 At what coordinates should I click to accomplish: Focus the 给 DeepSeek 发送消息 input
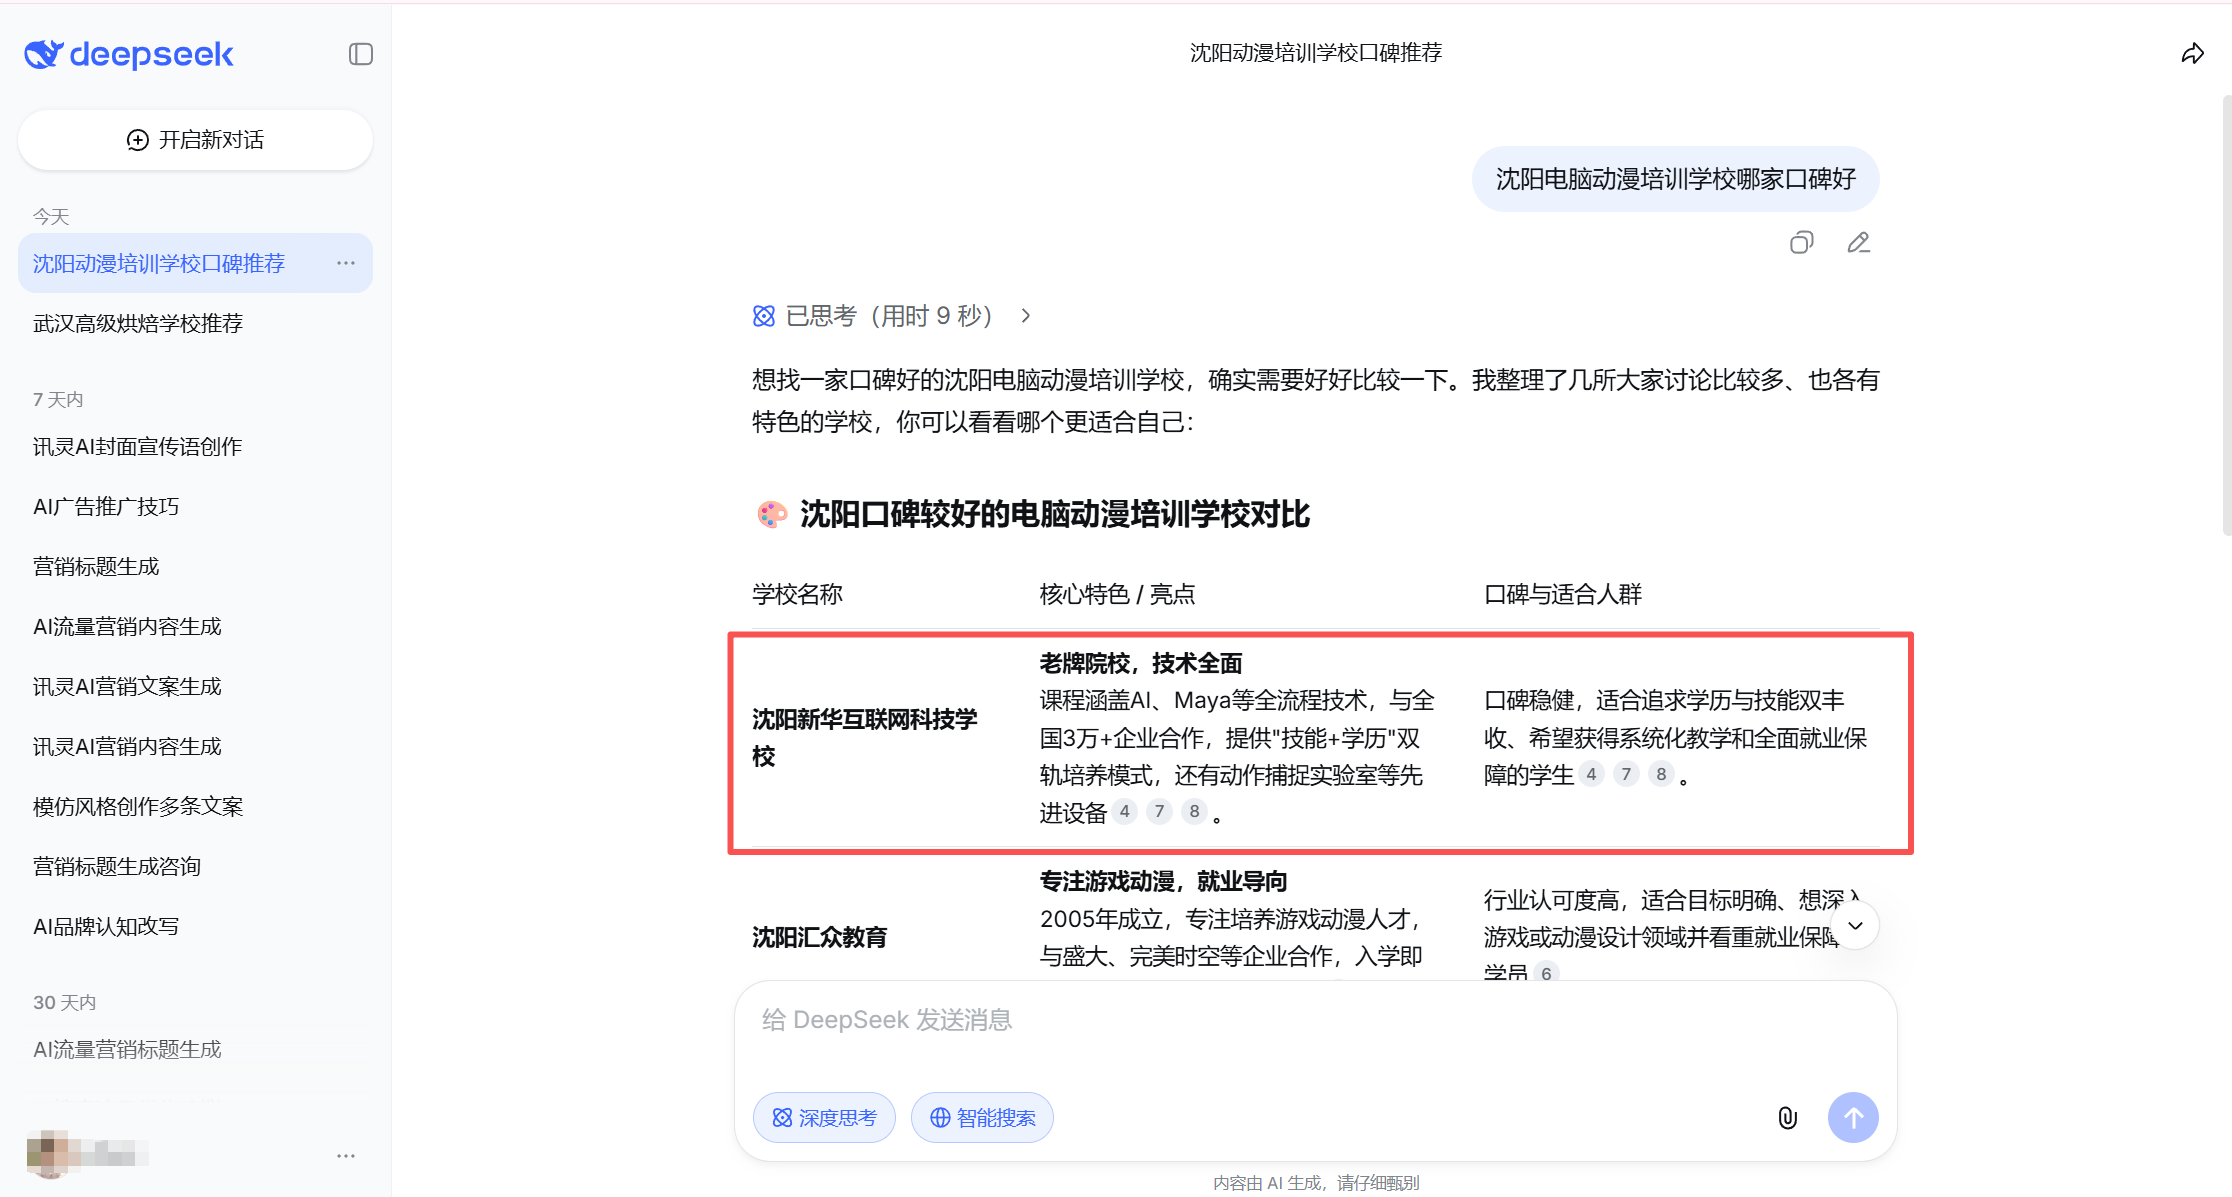tap(1300, 1021)
